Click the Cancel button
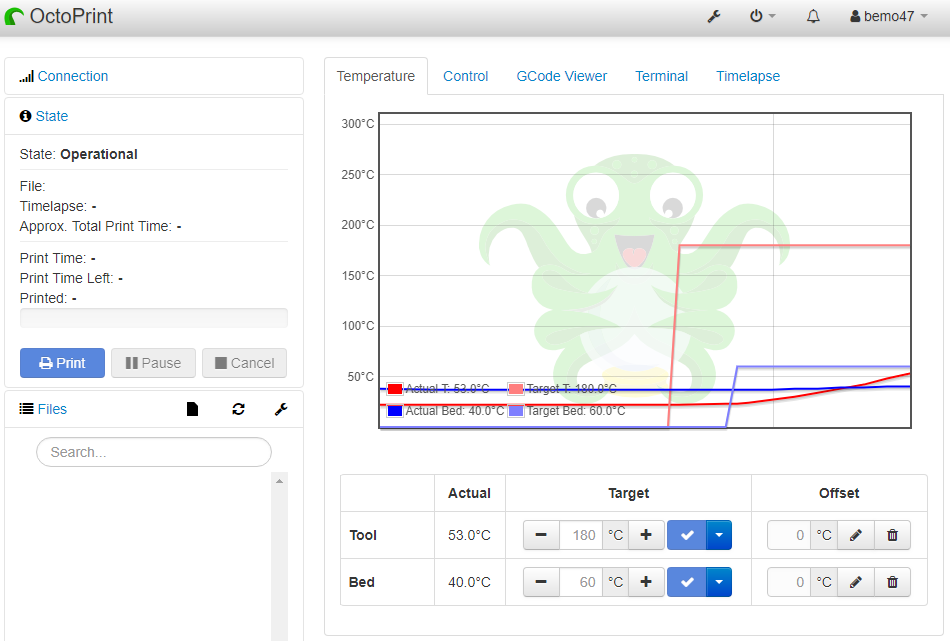Image resolution: width=950 pixels, height=641 pixels. pos(244,363)
